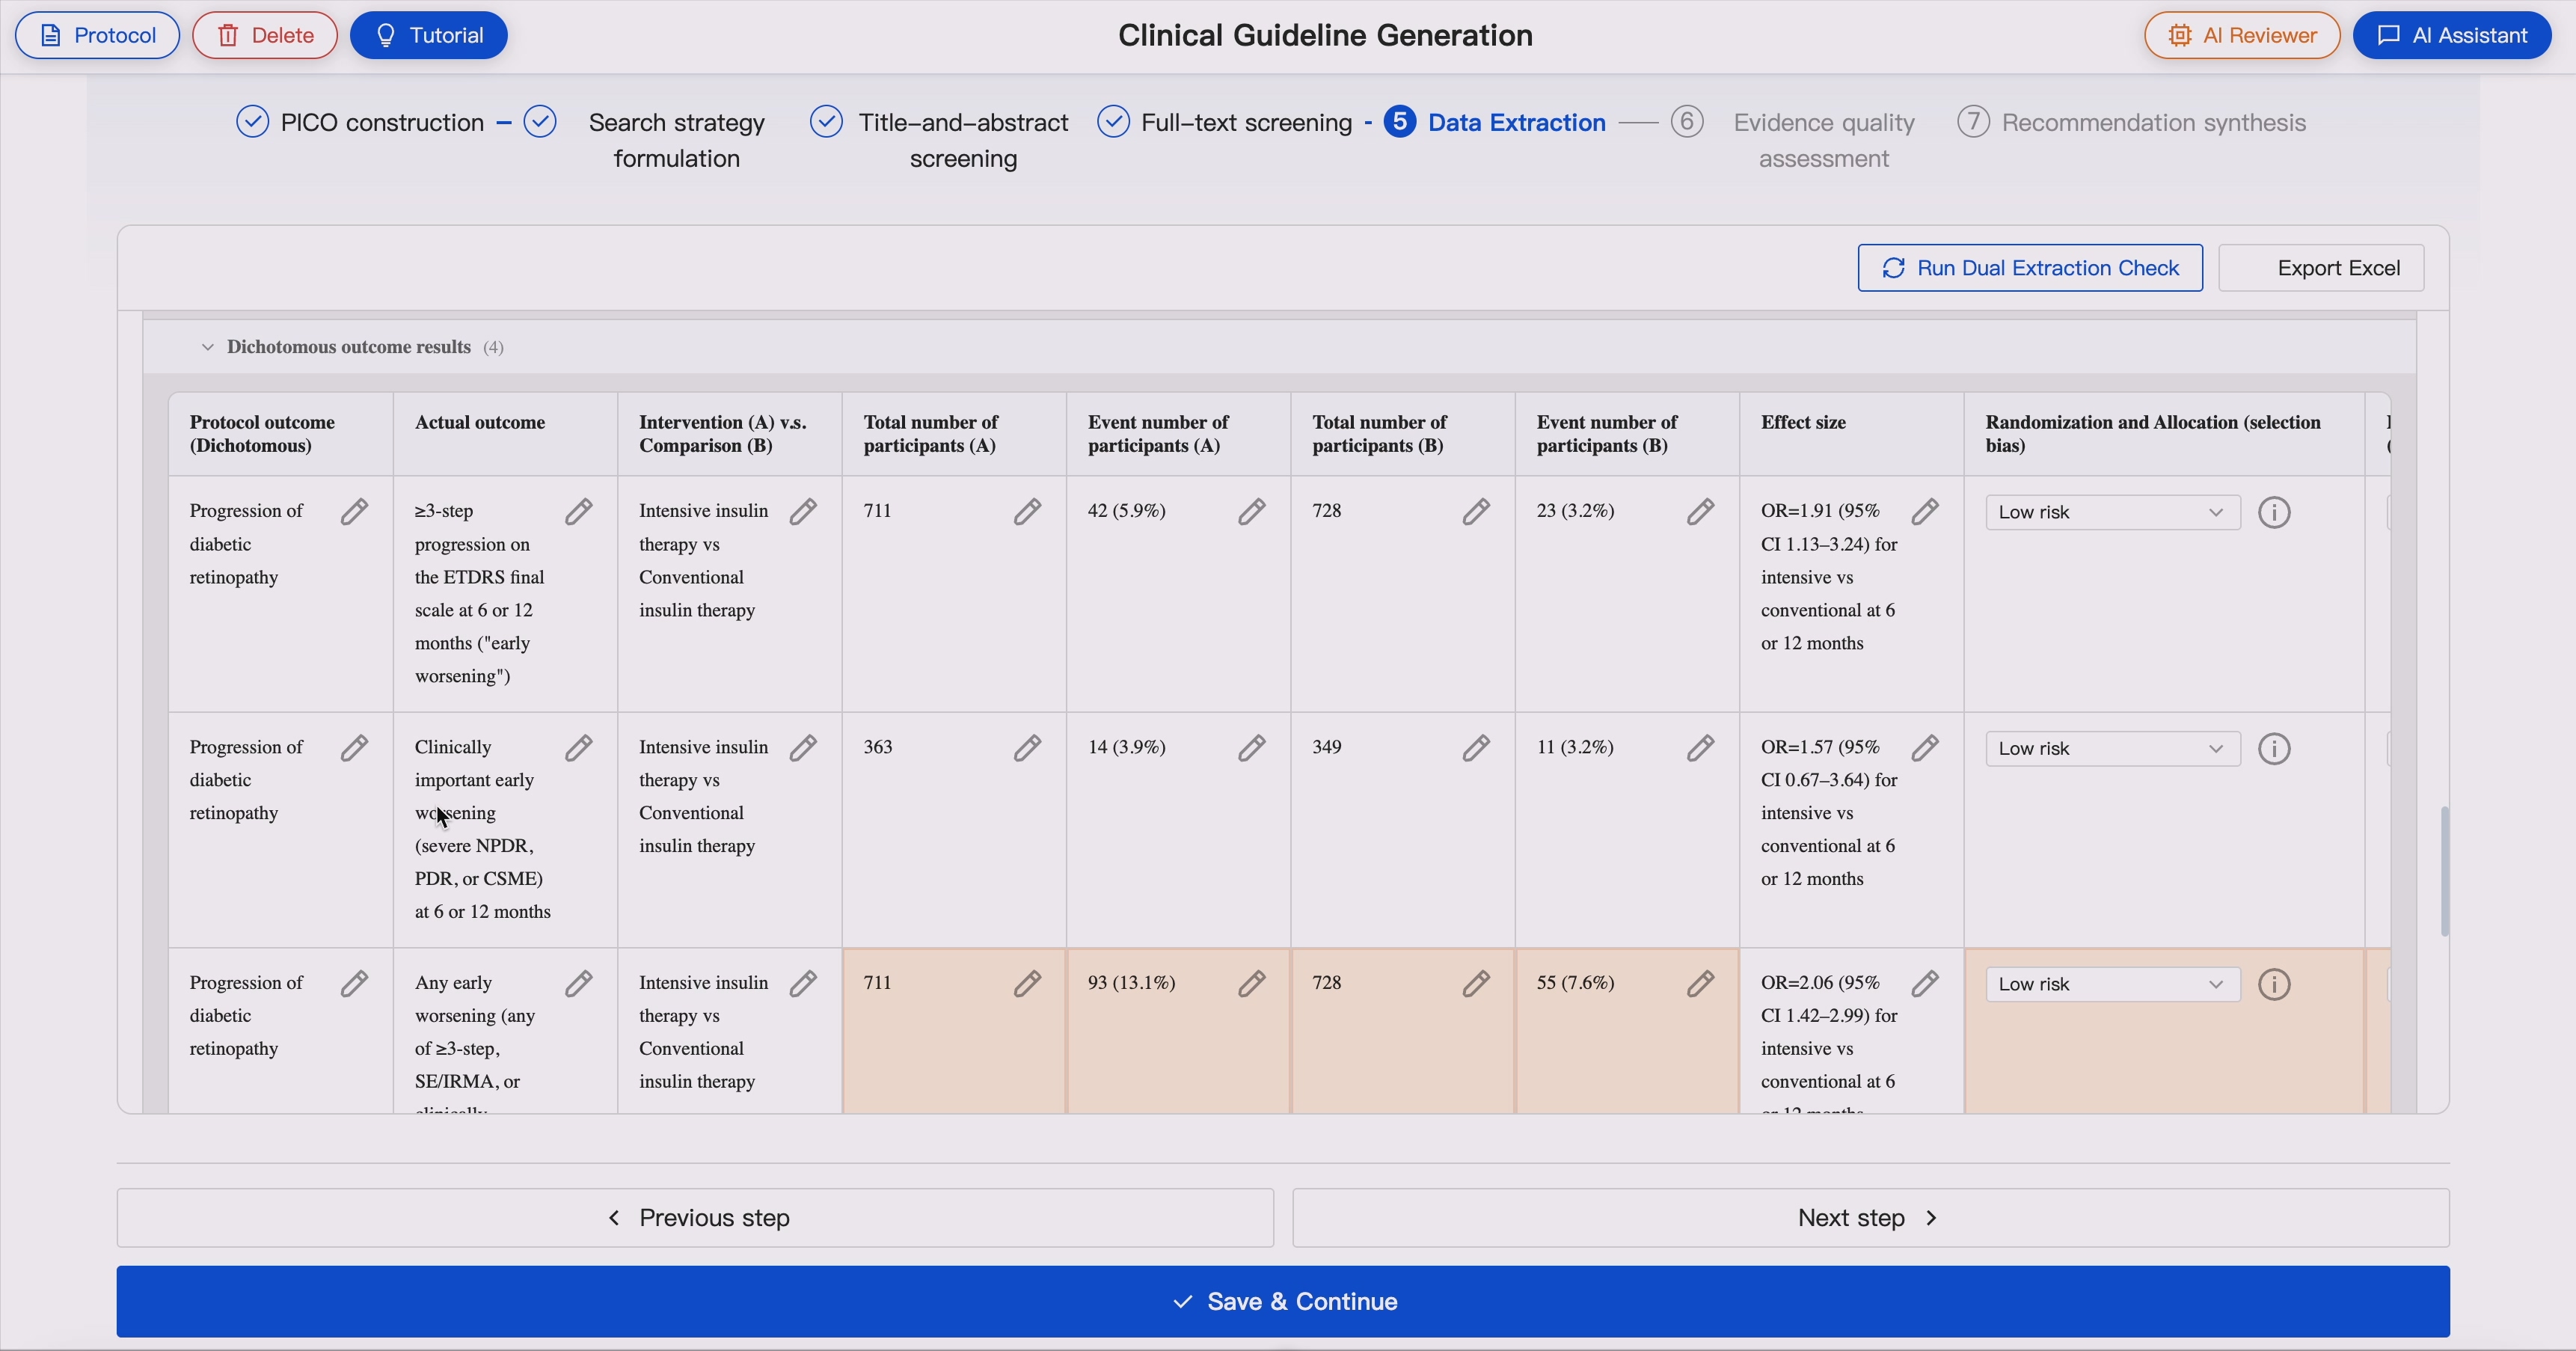Edit protocol outcome in 'Any early worsening' row

tap(354, 984)
